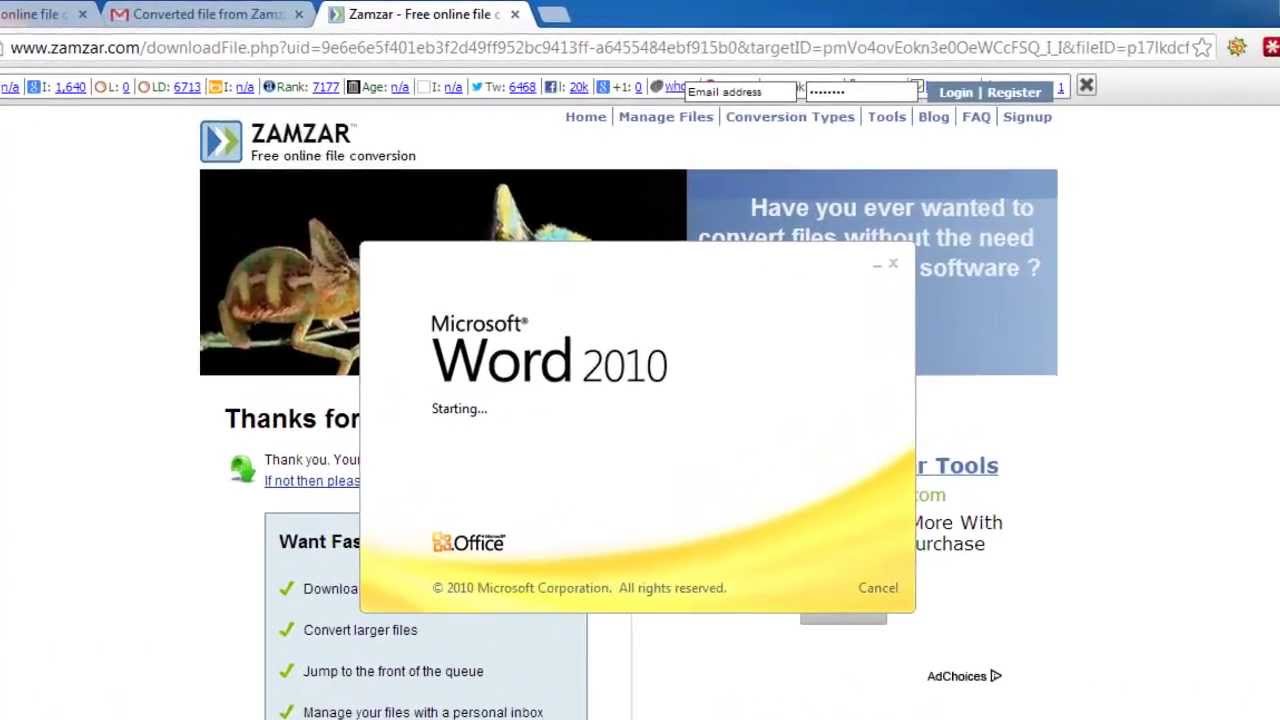Click the AdChoices triangle icon
1280x720 pixels.
pos(995,676)
